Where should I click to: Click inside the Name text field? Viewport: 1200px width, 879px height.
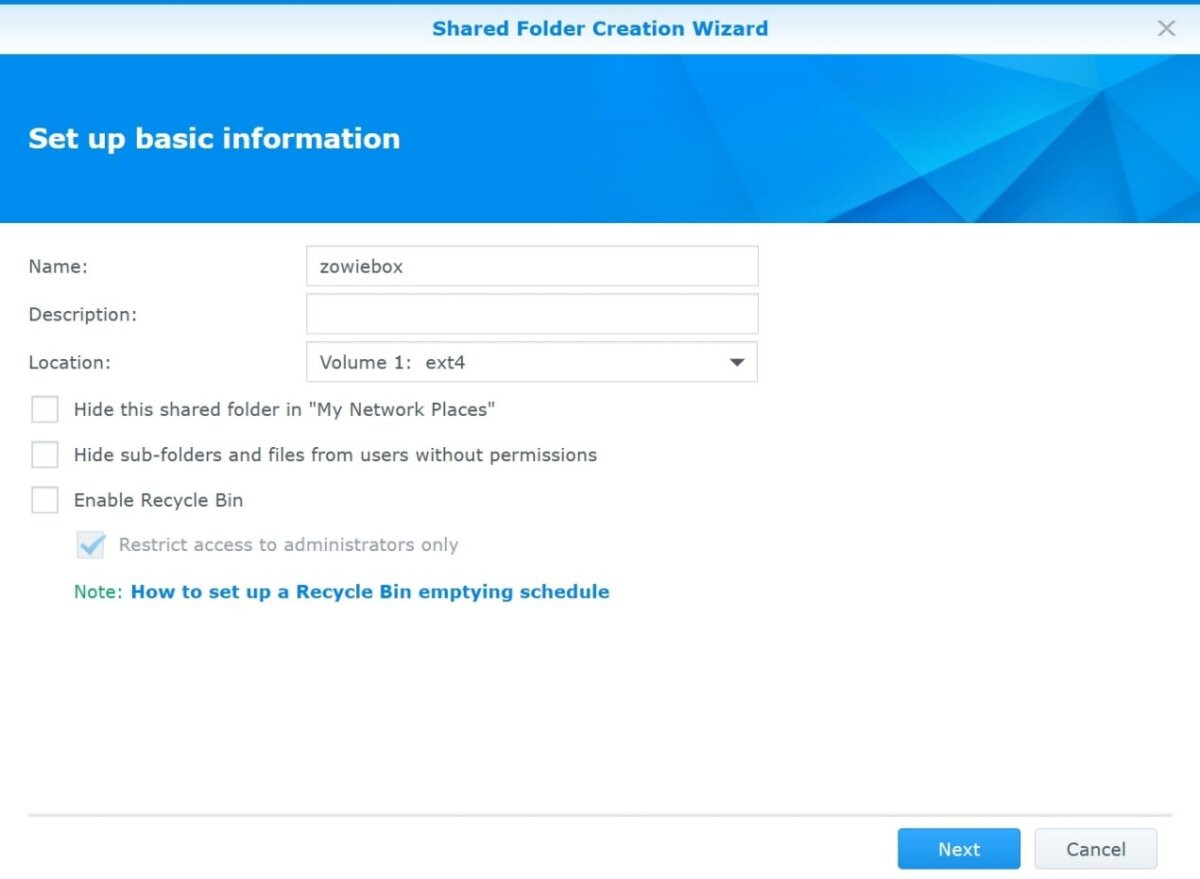pos(531,265)
